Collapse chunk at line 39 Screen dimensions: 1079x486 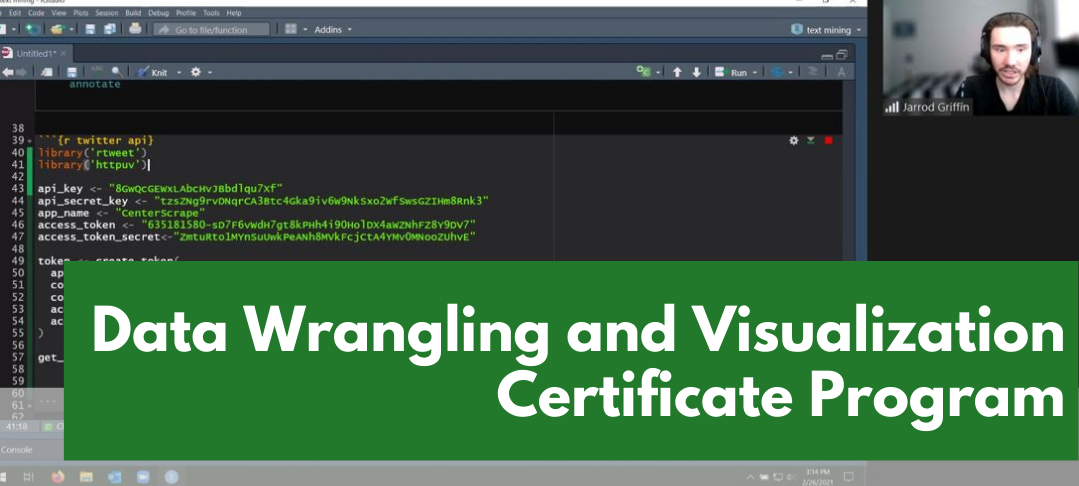(x=30, y=141)
